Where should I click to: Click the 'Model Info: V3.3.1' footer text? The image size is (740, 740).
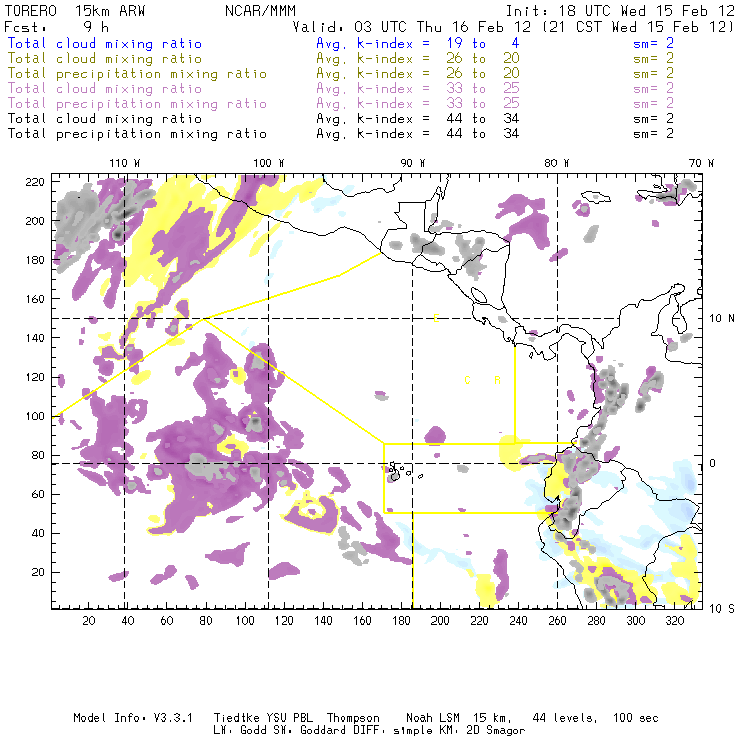tap(133, 718)
